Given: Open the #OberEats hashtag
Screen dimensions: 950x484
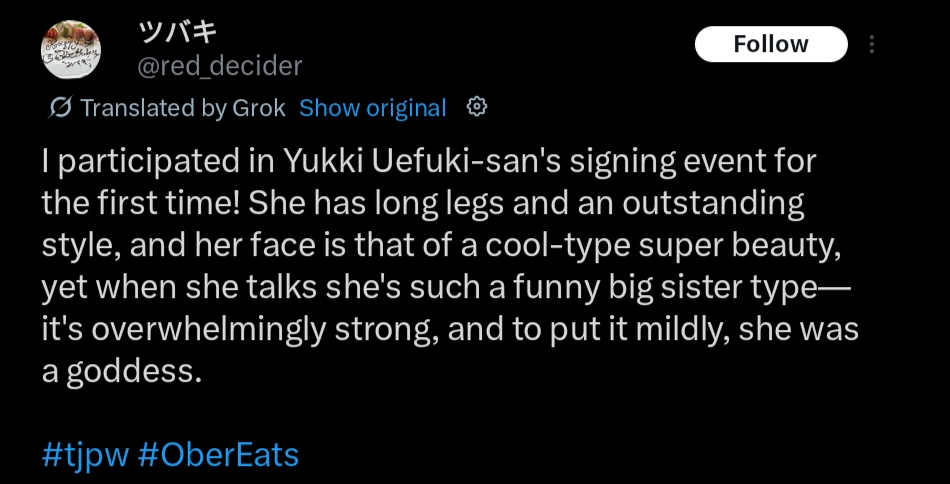Looking at the screenshot, I should 218,455.
